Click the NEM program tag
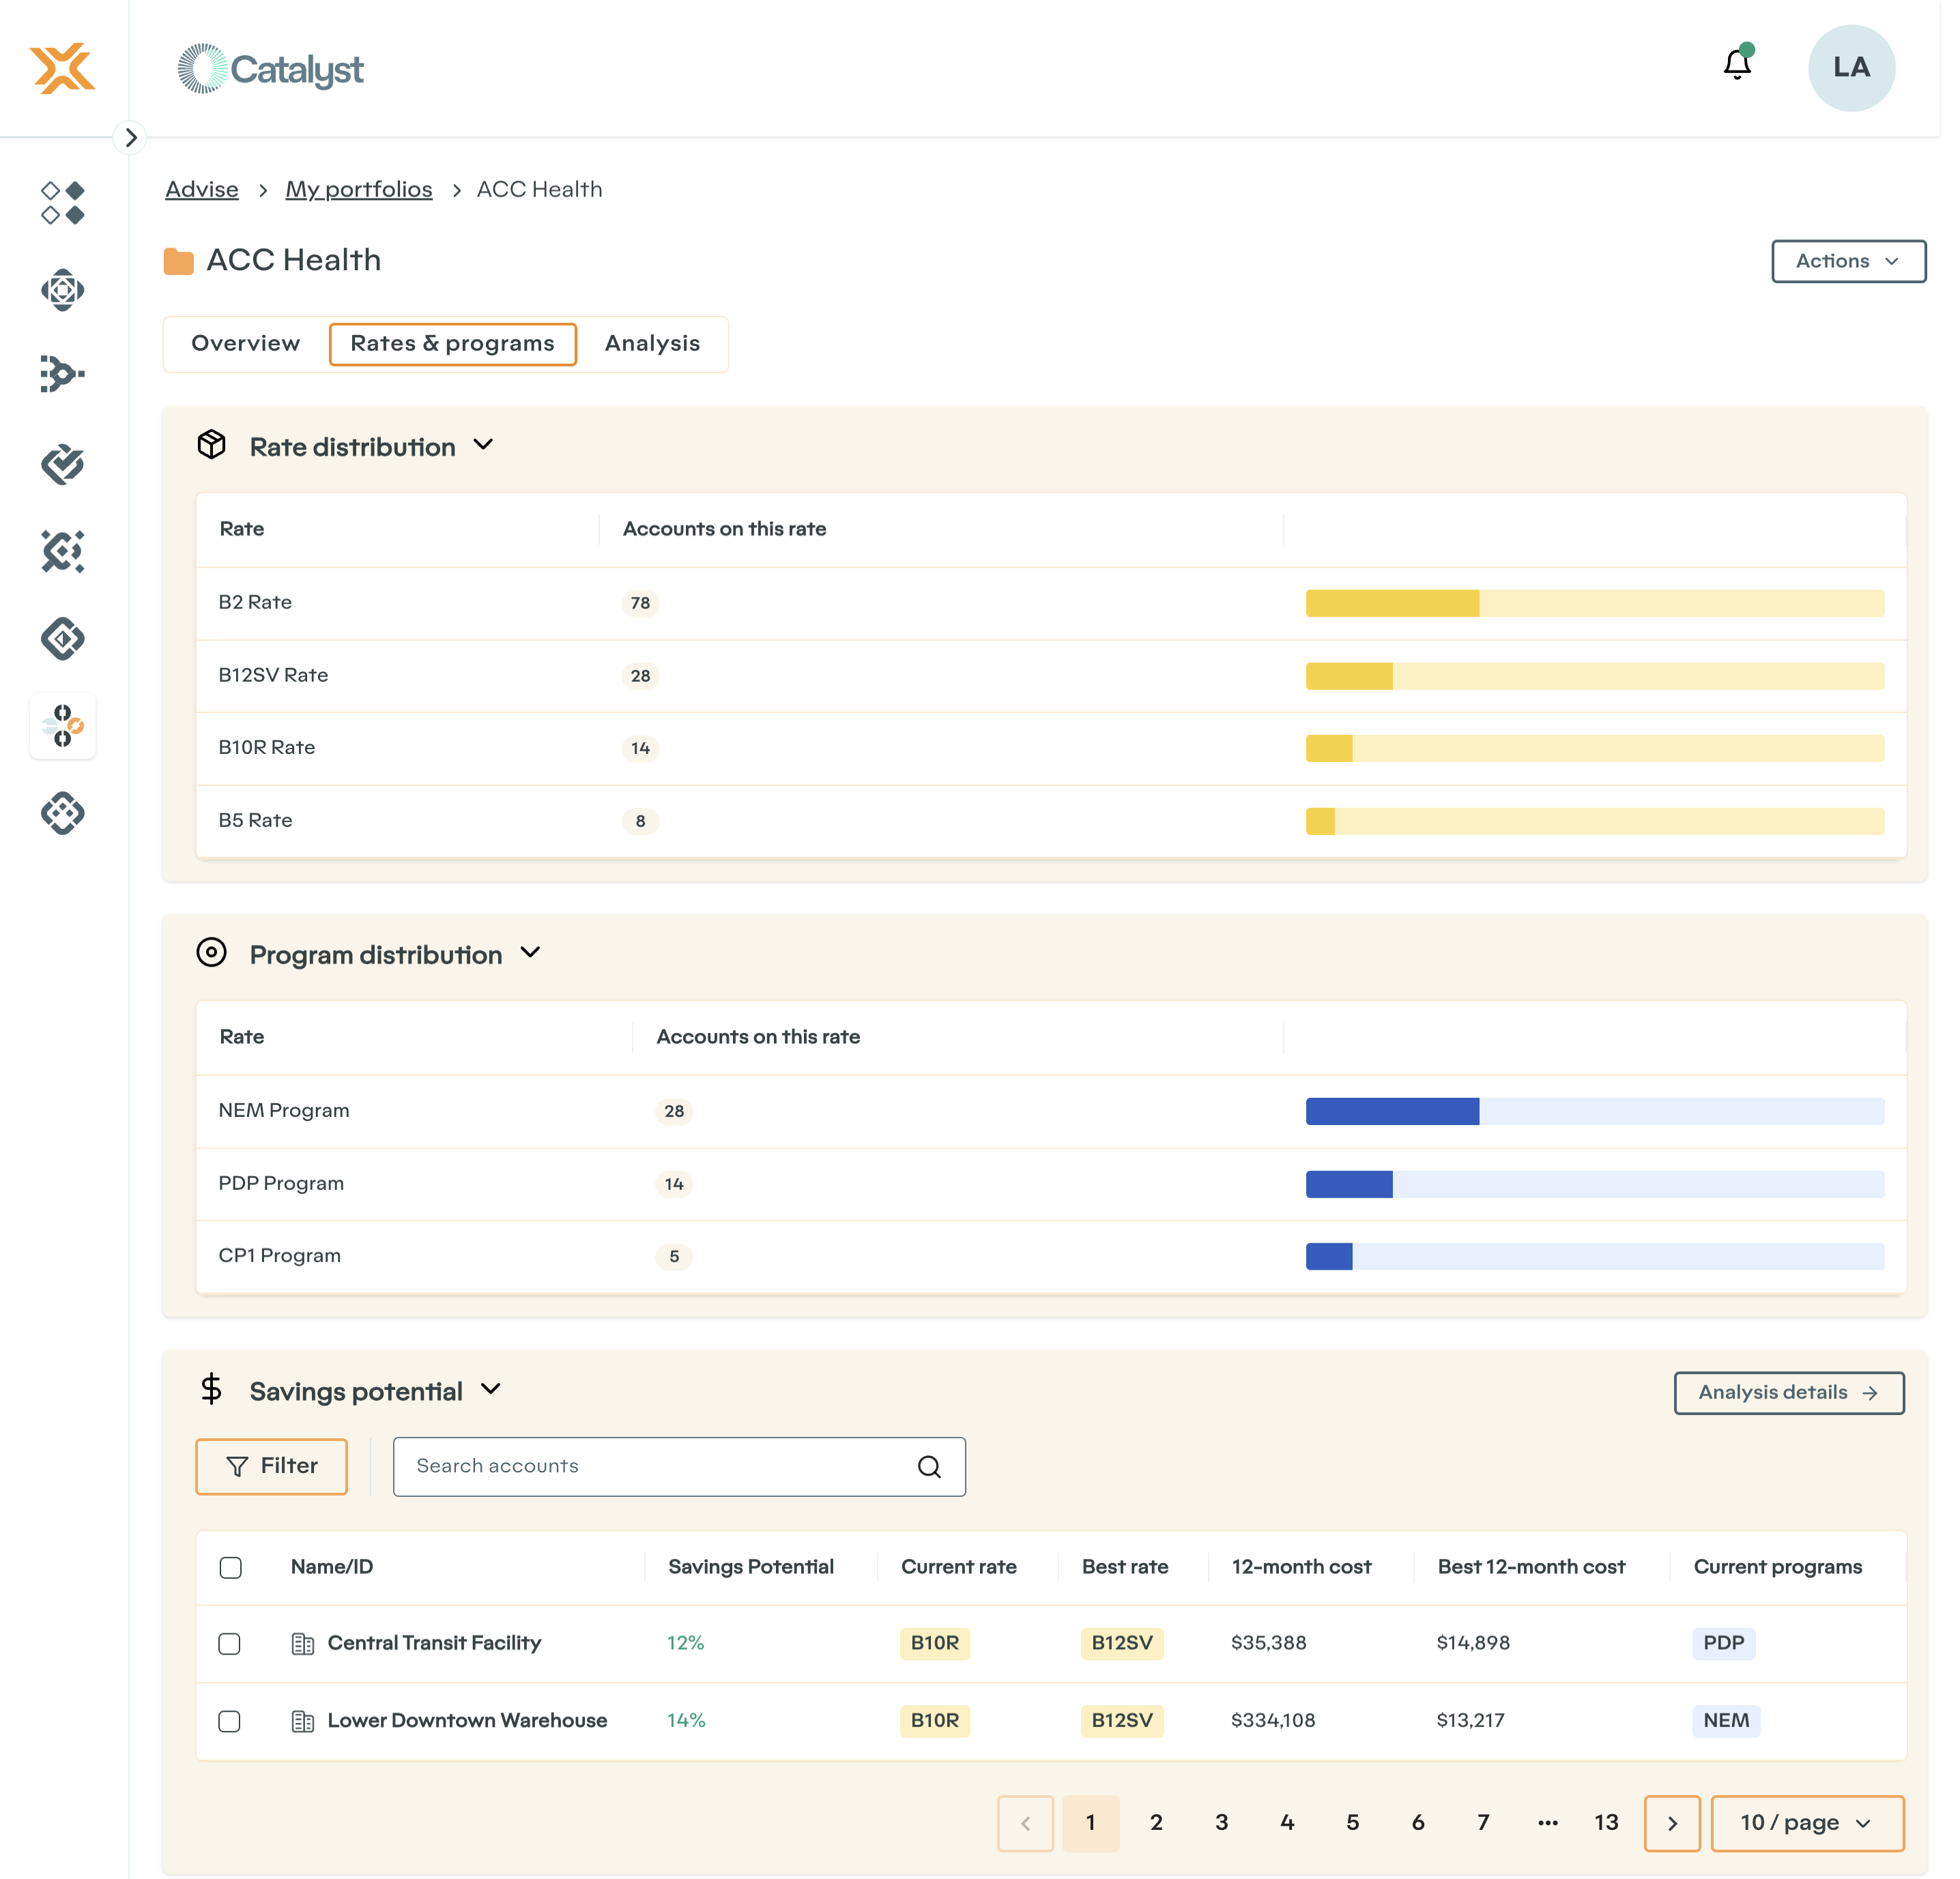Screen dimensions: 1960x1879 [x=1726, y=1721]
